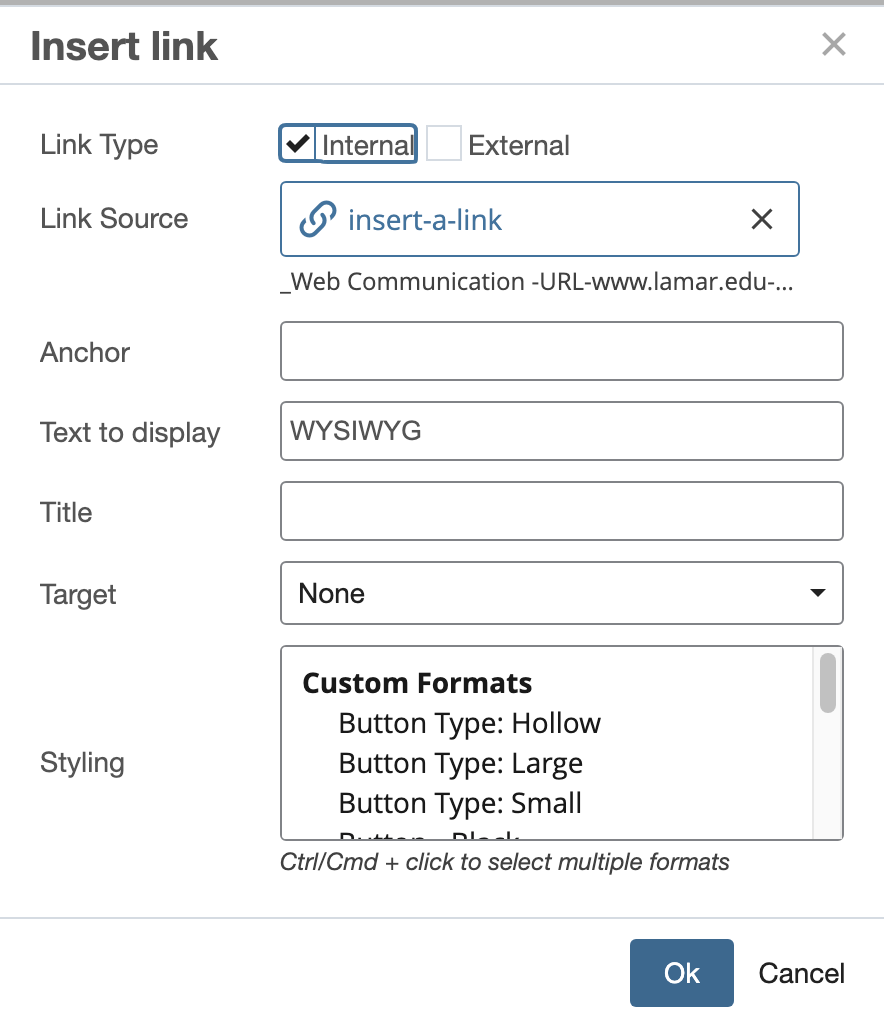Click the empty Title input field
This screenshot has width=884, height=1022.
coord(562,511)
